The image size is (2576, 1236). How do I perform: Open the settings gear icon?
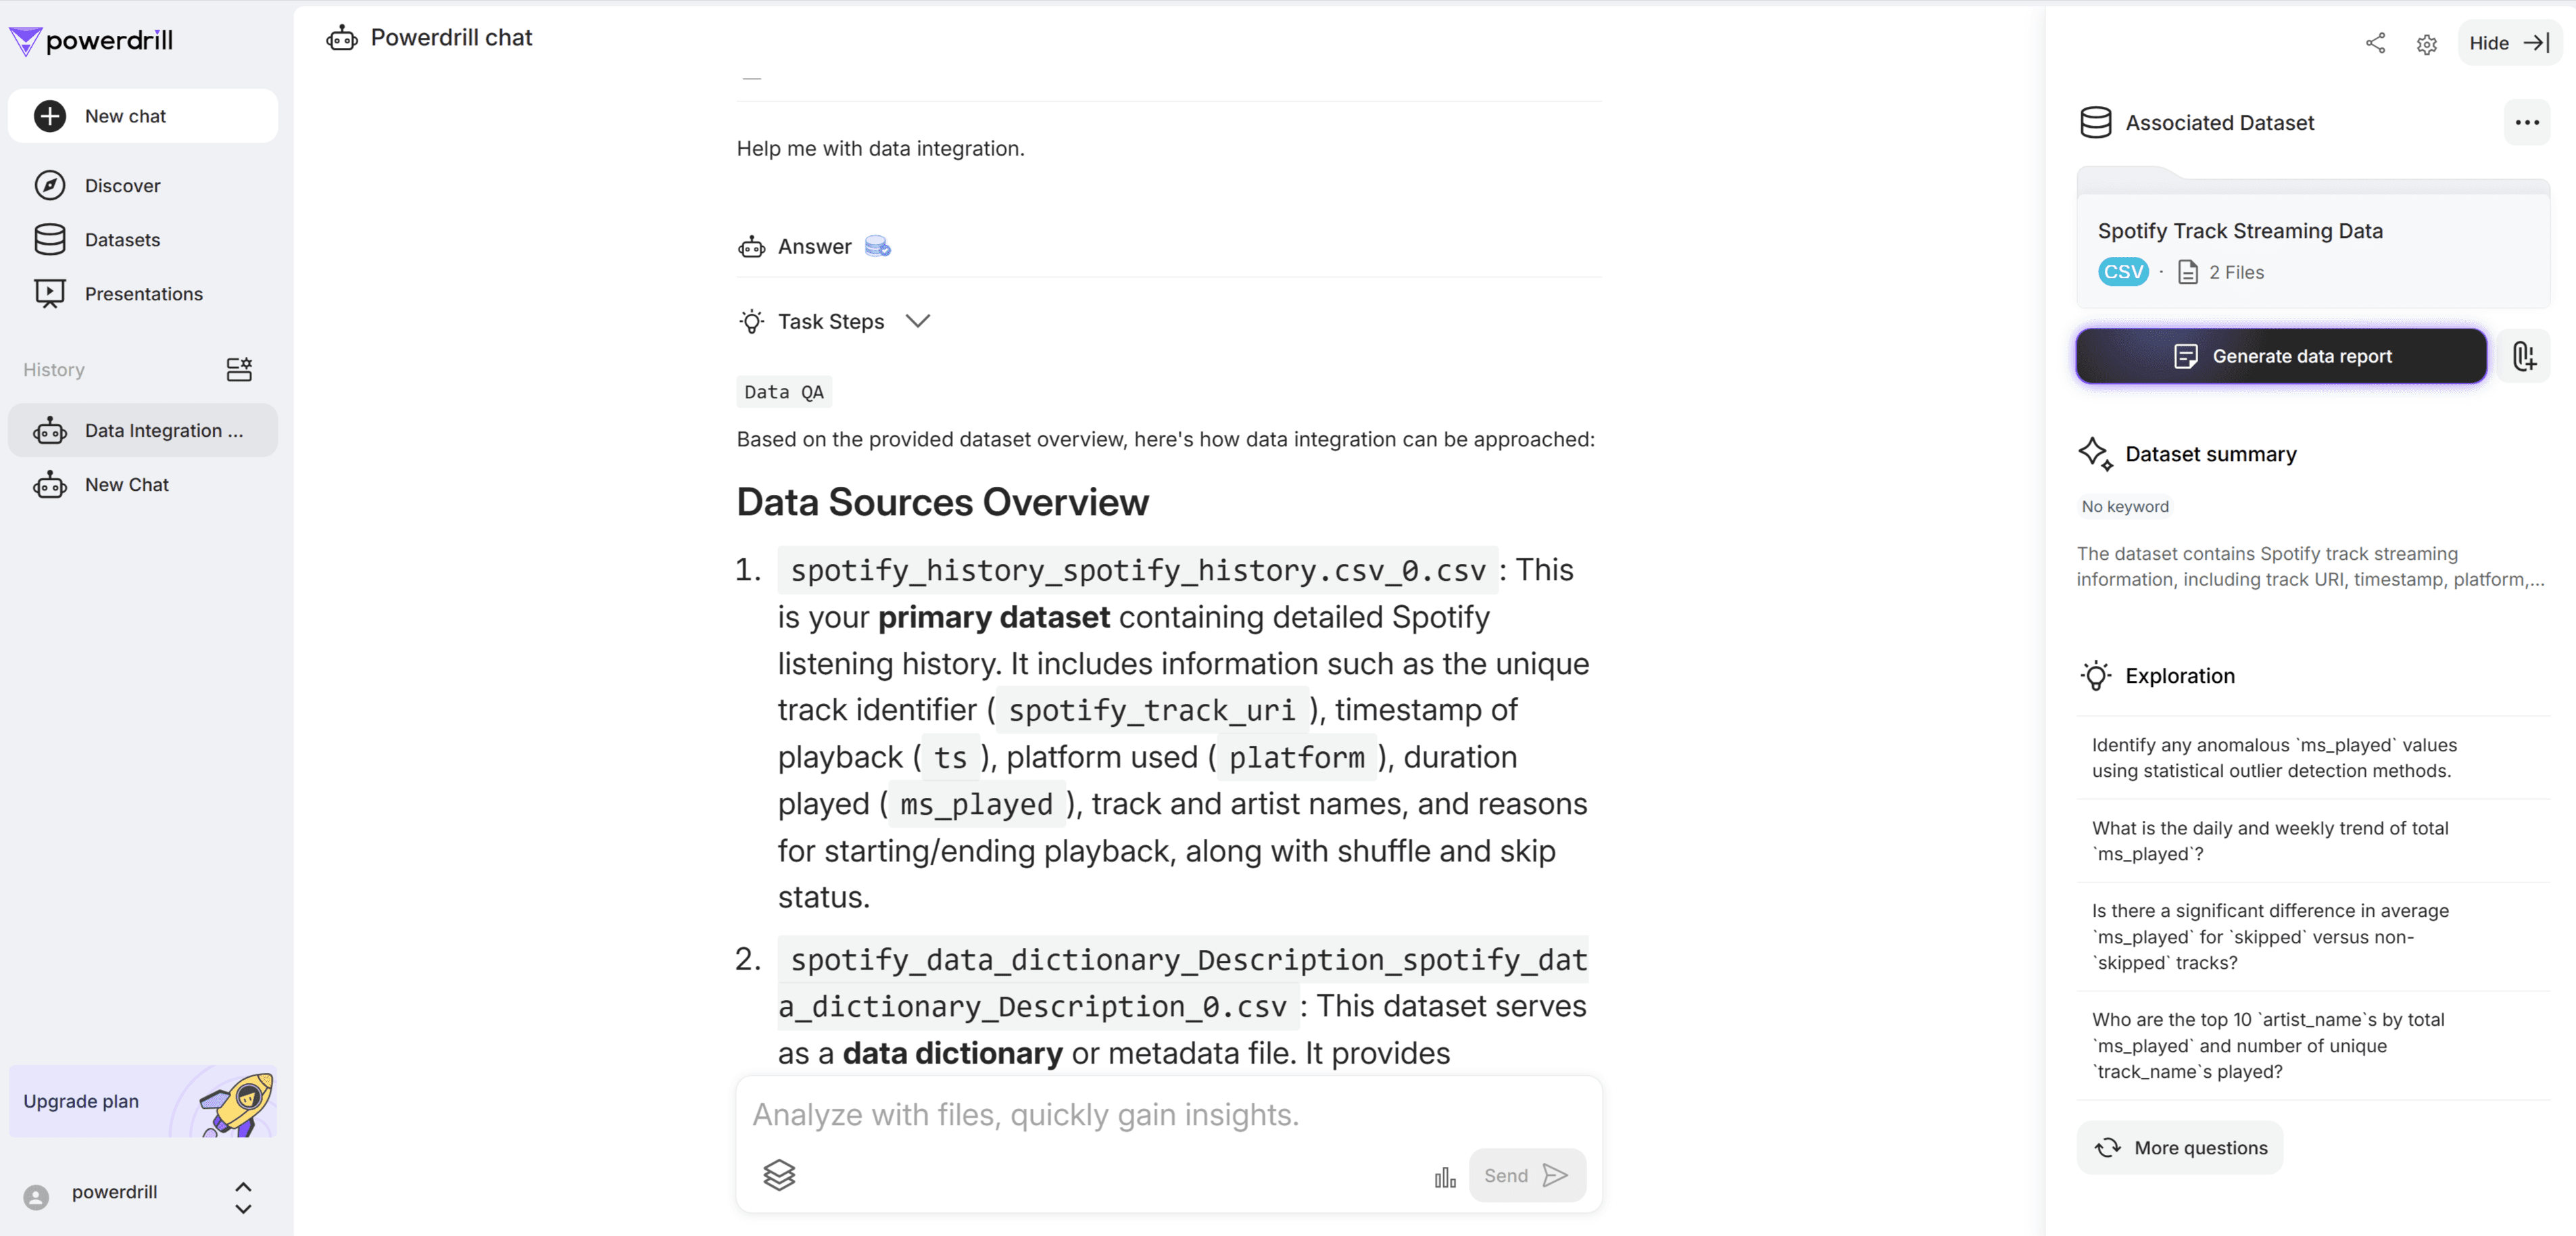pos(2427,44)
